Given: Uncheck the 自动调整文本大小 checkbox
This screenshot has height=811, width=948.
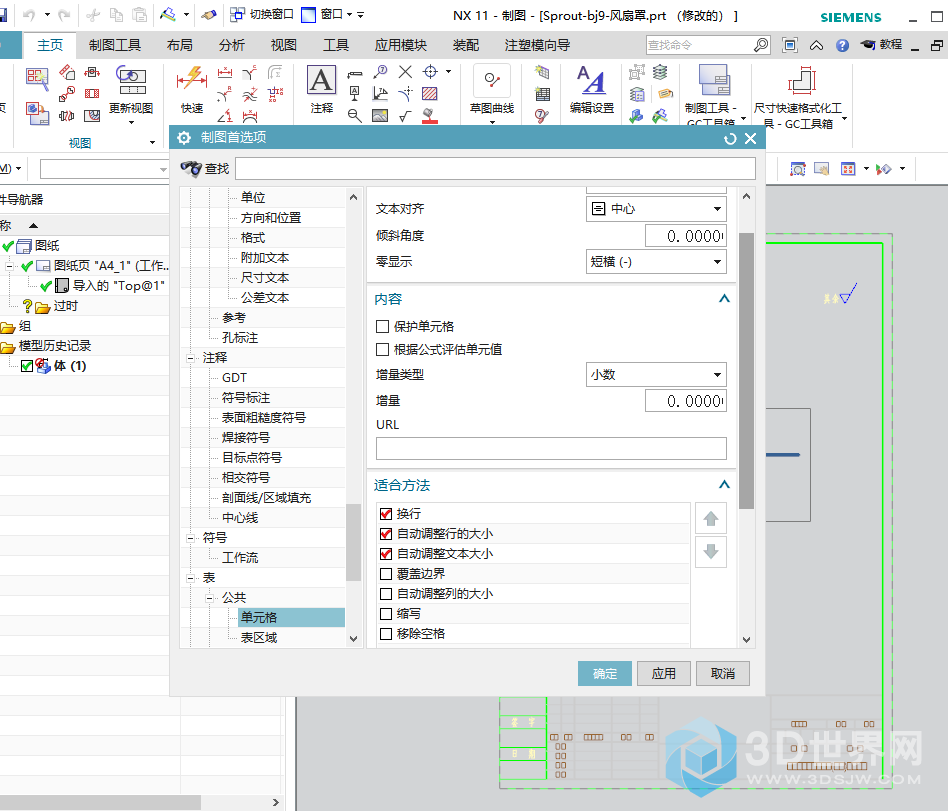Looking at the screenshot, I should tap(386, 554).
